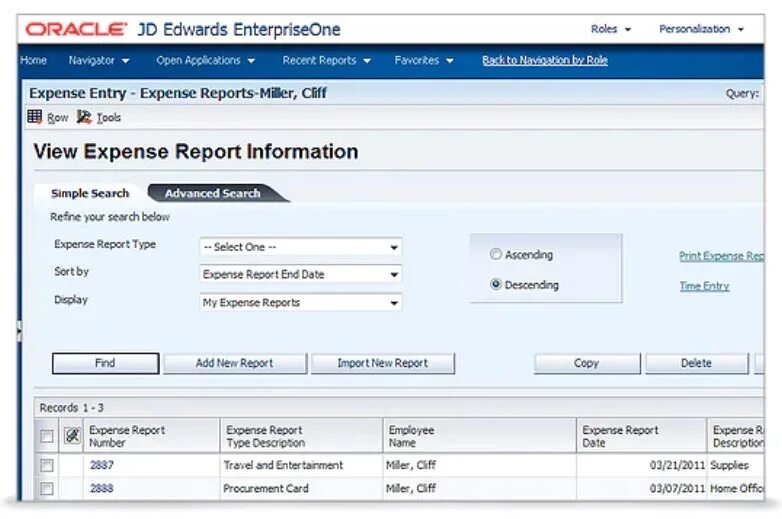Check the select-all checkbox in table header

click(x=47, y=436)
